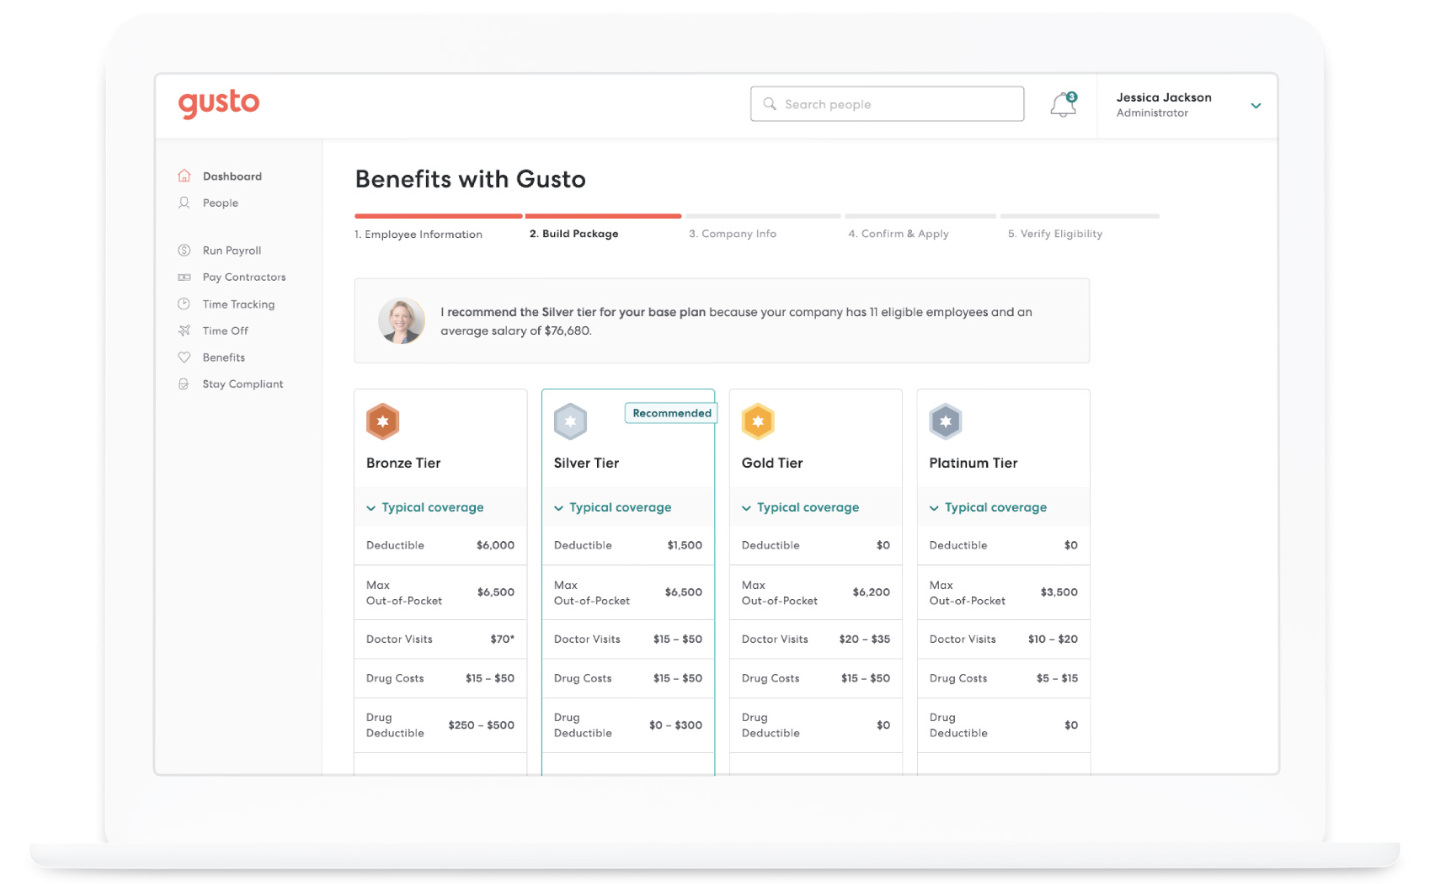Click the Pay Contractors cash icon
Screen dimensions: 1430x884
click(x=184, y=277)
